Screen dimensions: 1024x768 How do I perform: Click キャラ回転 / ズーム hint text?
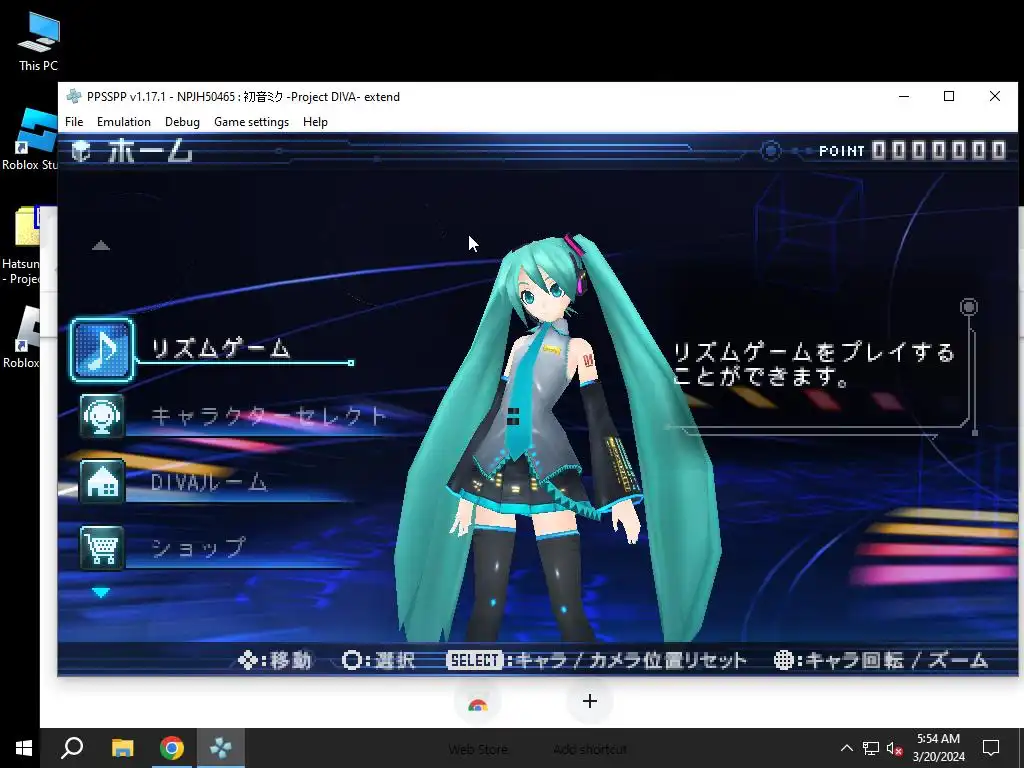pyautogui.click(x=896, y=660)
